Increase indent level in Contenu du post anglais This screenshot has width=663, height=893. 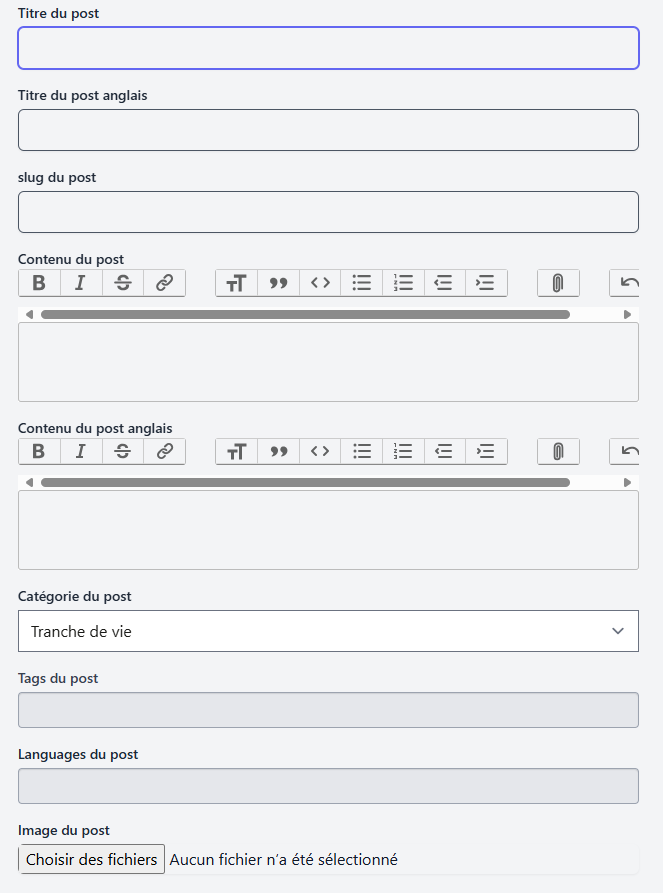point(486,451)
